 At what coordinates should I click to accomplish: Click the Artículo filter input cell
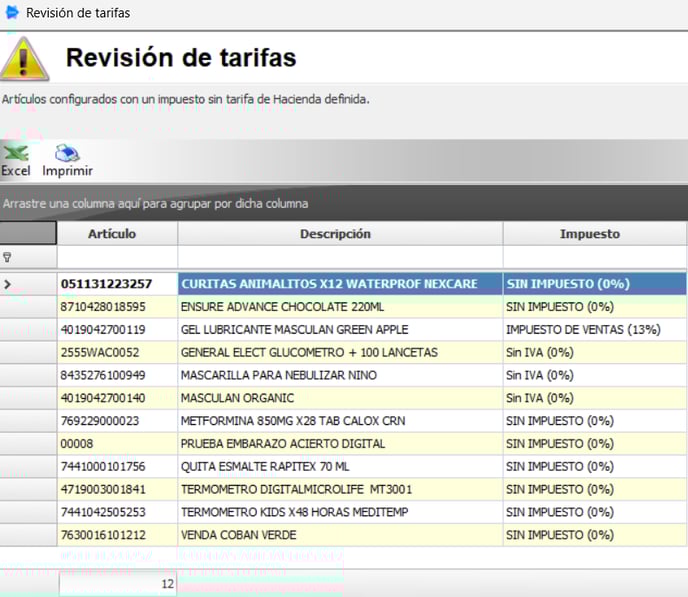pos(117,257)
